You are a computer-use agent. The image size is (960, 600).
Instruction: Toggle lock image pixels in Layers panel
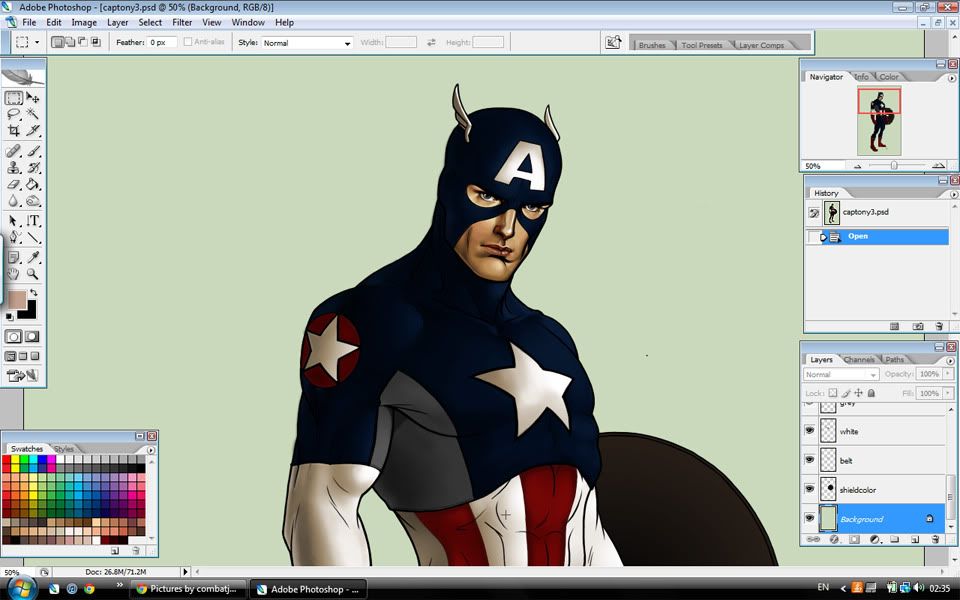click(846, 393)
